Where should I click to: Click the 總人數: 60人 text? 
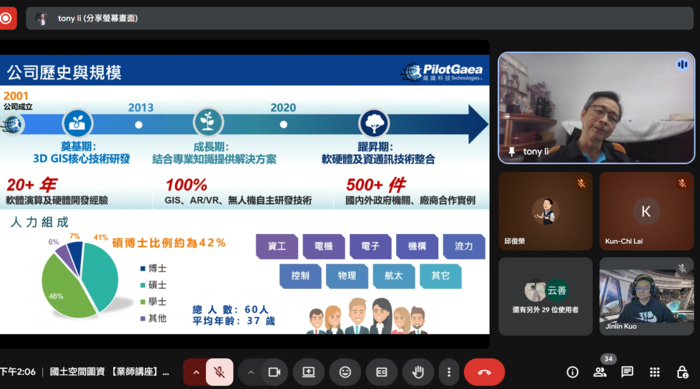coord(230,310)
